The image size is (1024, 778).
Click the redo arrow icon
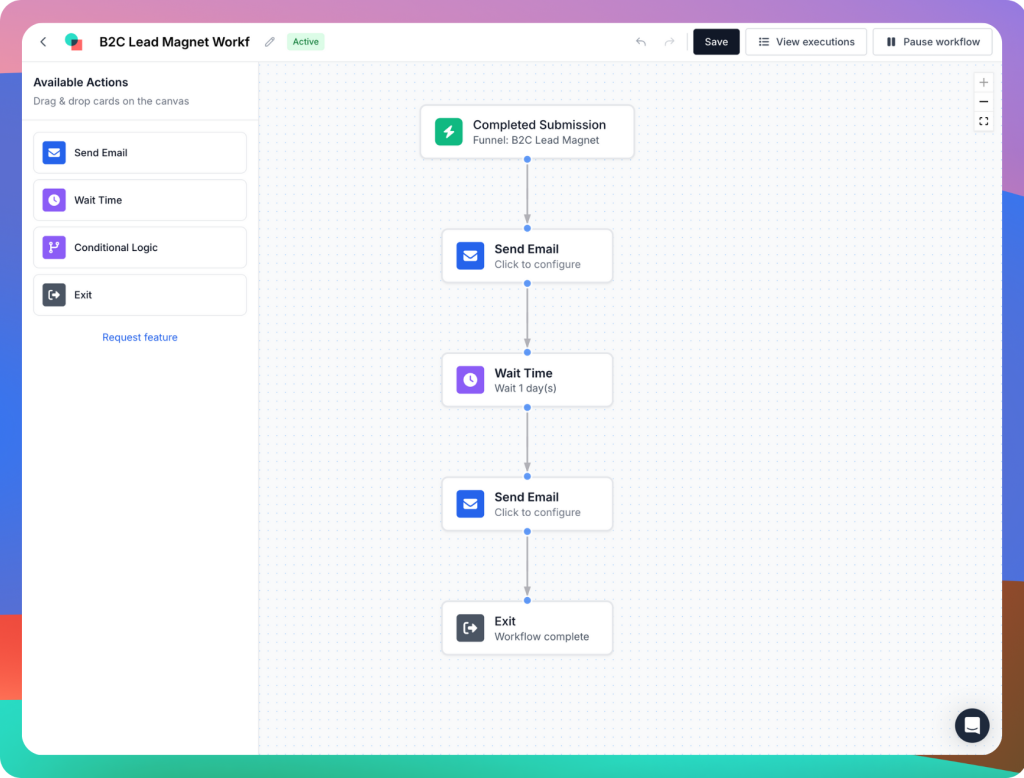pyautogui.click(x=668, y=41)
